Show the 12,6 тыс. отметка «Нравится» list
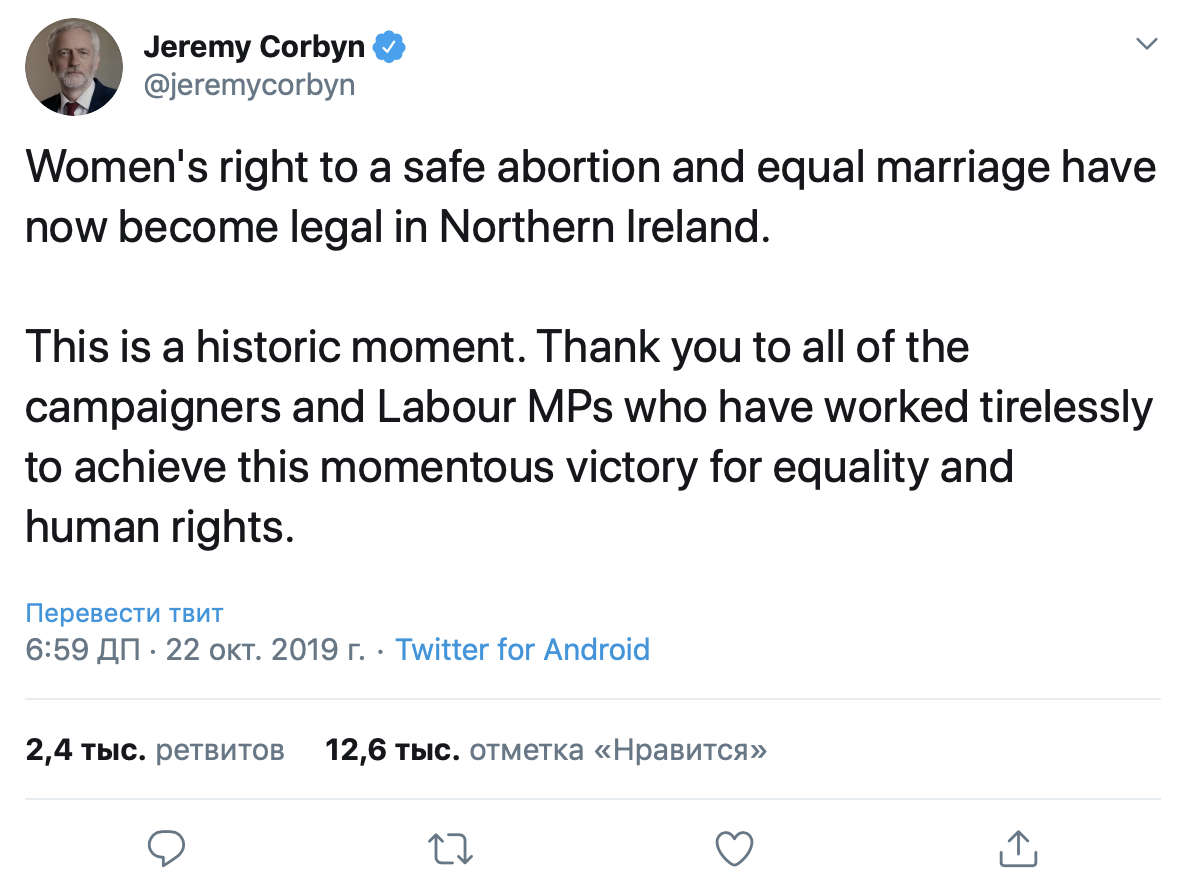1186x896 pixels. point(546,749)
